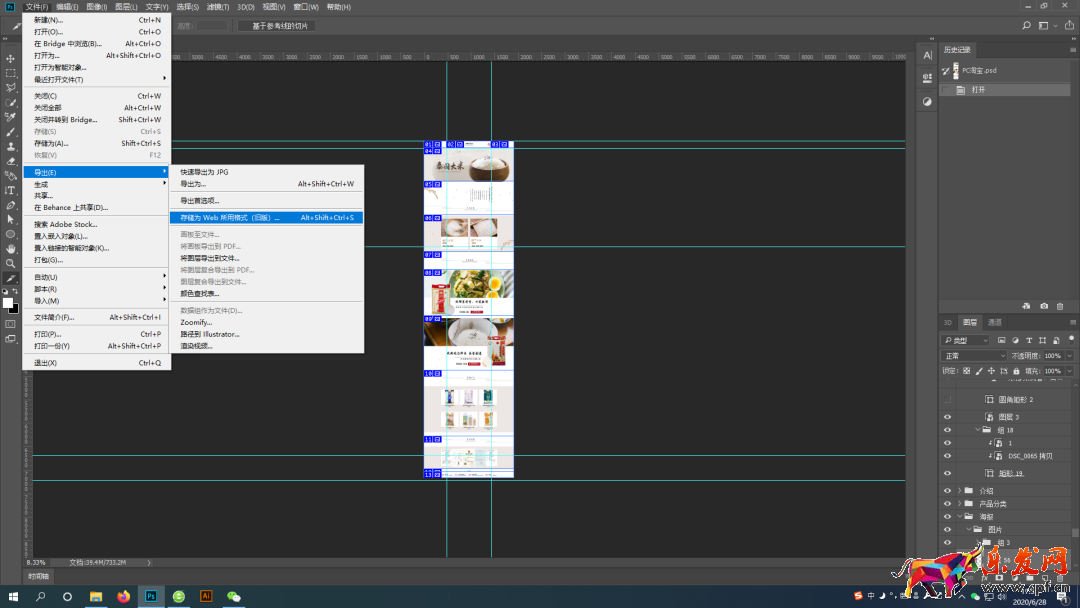Expand the 介绍 layer group
Viewport: 1080px width, 608px height.
[x=960, y=491]
